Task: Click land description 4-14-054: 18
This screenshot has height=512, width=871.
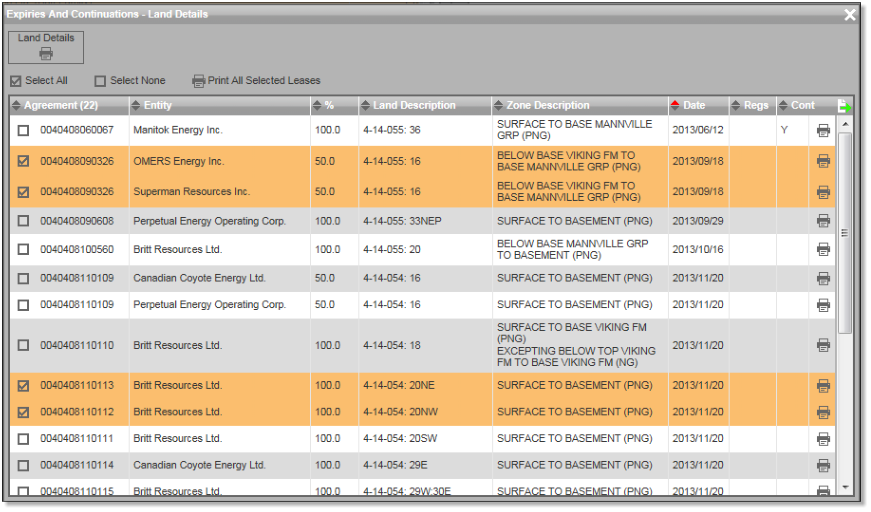Action: (x=392, y=345)
